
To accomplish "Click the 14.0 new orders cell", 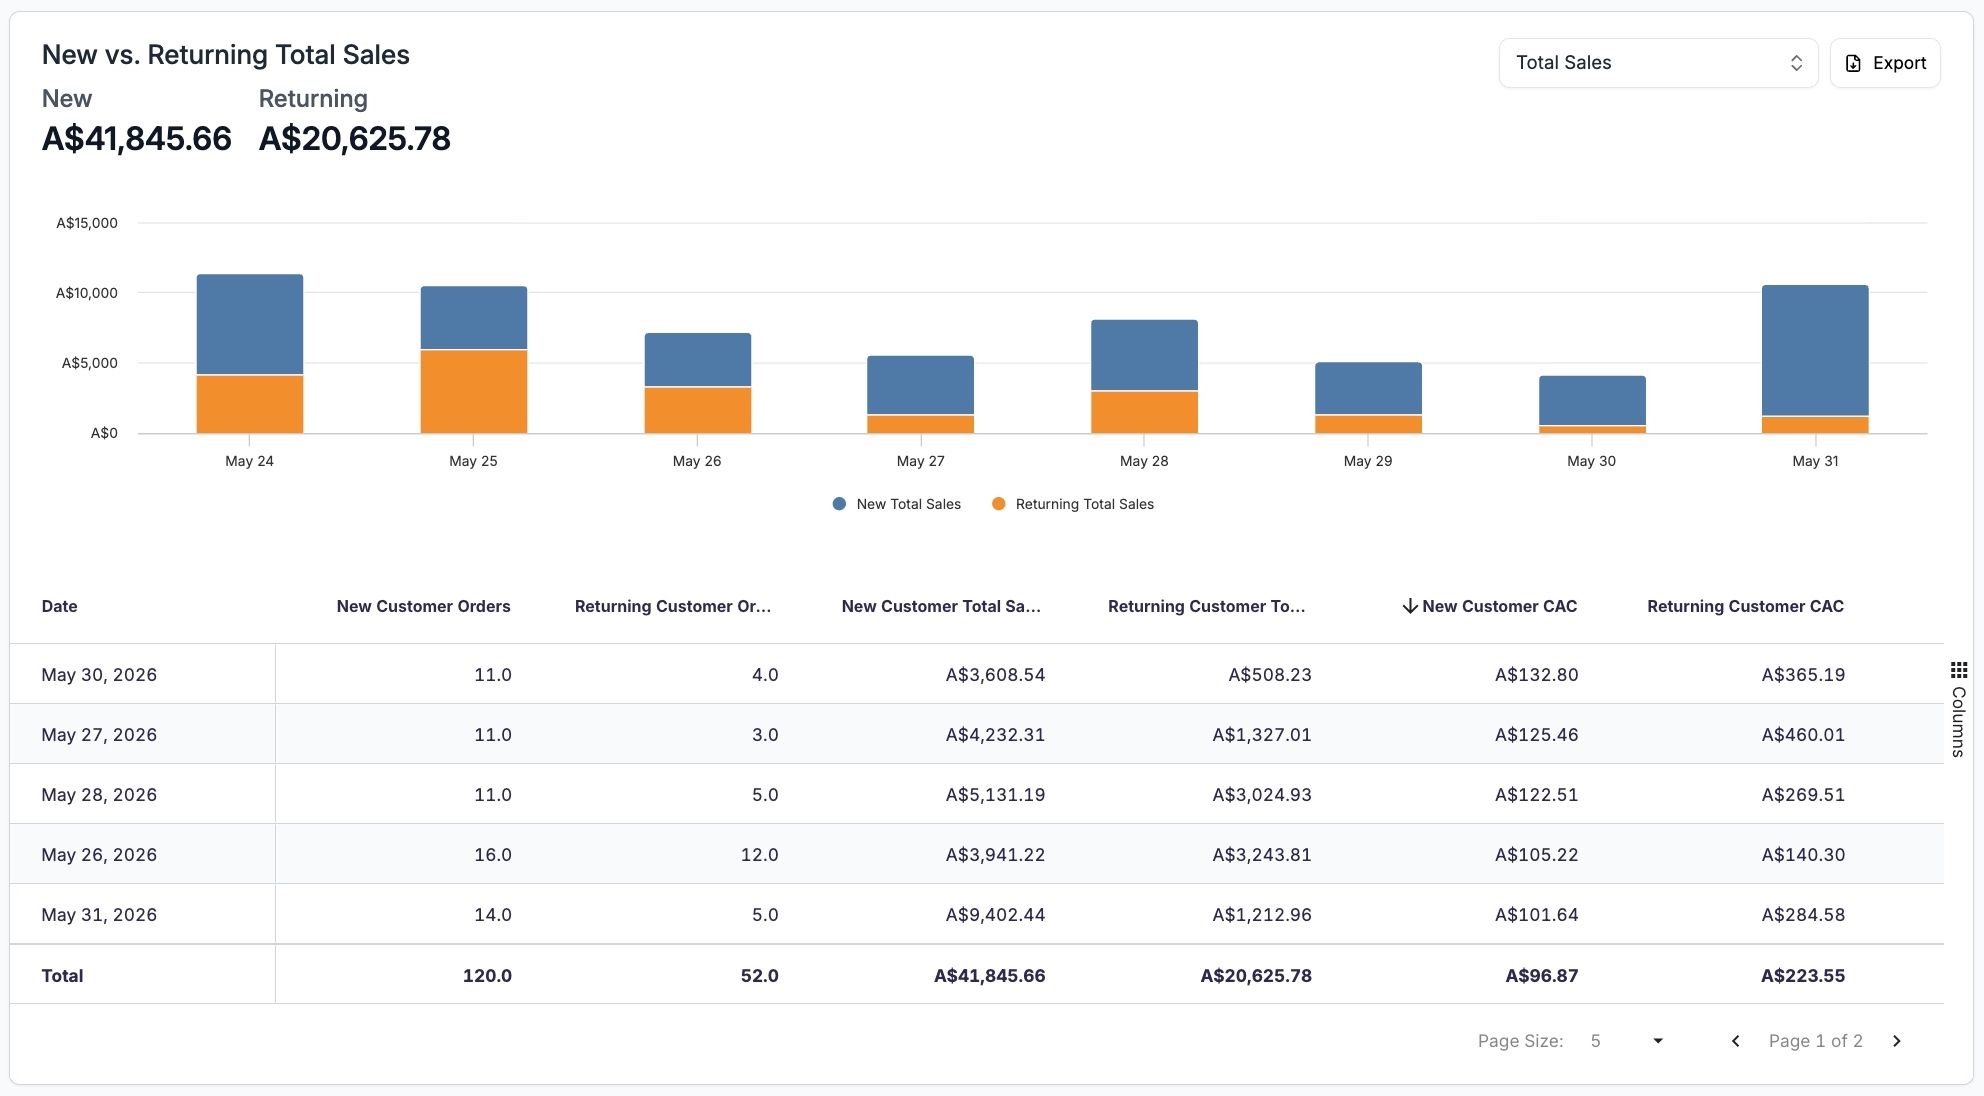I will click(x=493, y=915).
